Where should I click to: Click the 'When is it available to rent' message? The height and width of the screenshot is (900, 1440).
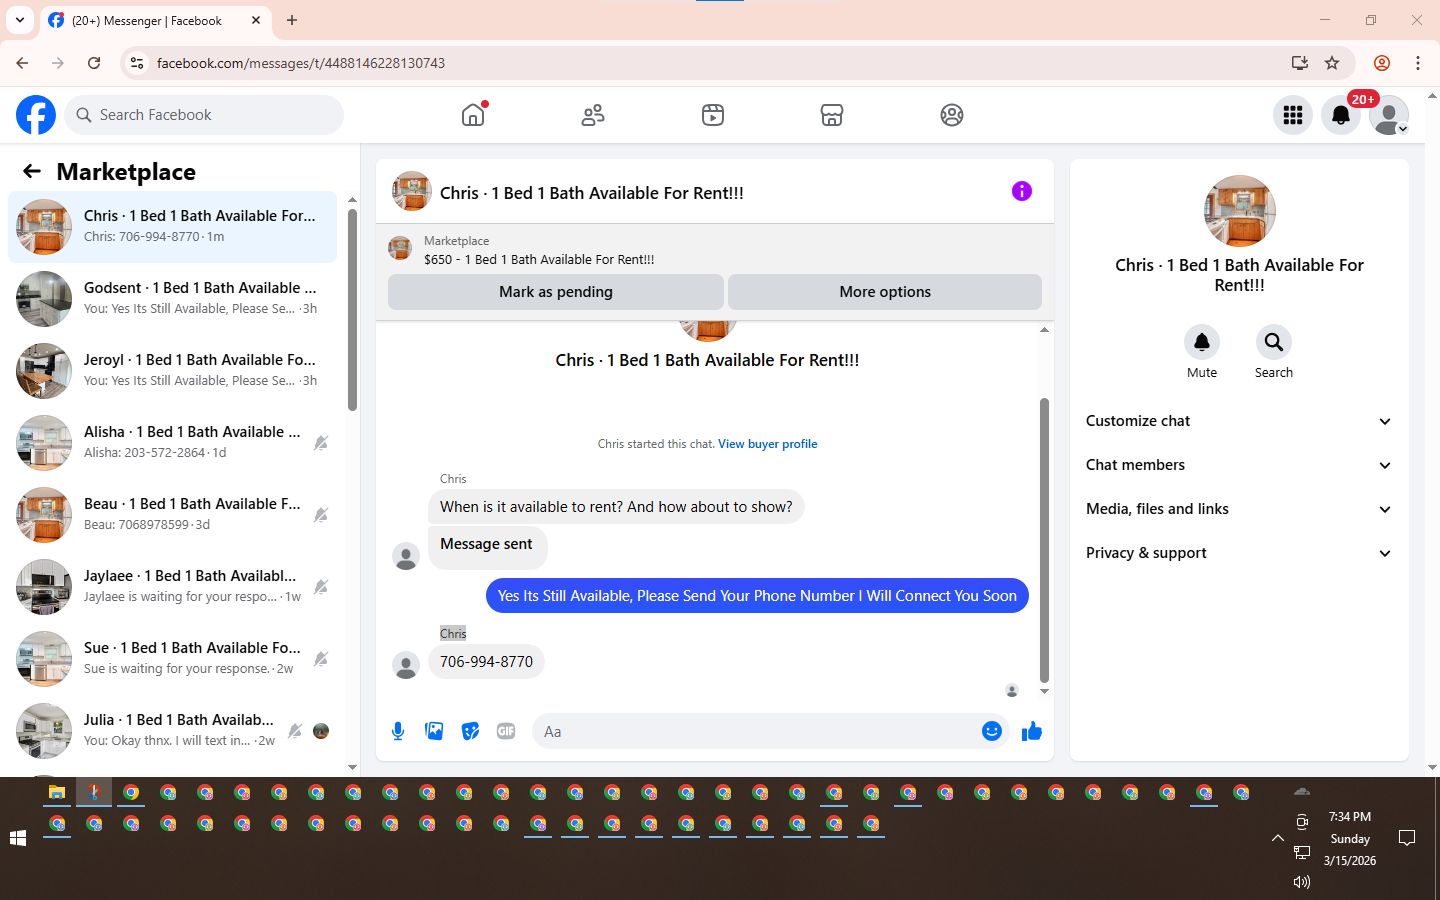tap(616, 507)
